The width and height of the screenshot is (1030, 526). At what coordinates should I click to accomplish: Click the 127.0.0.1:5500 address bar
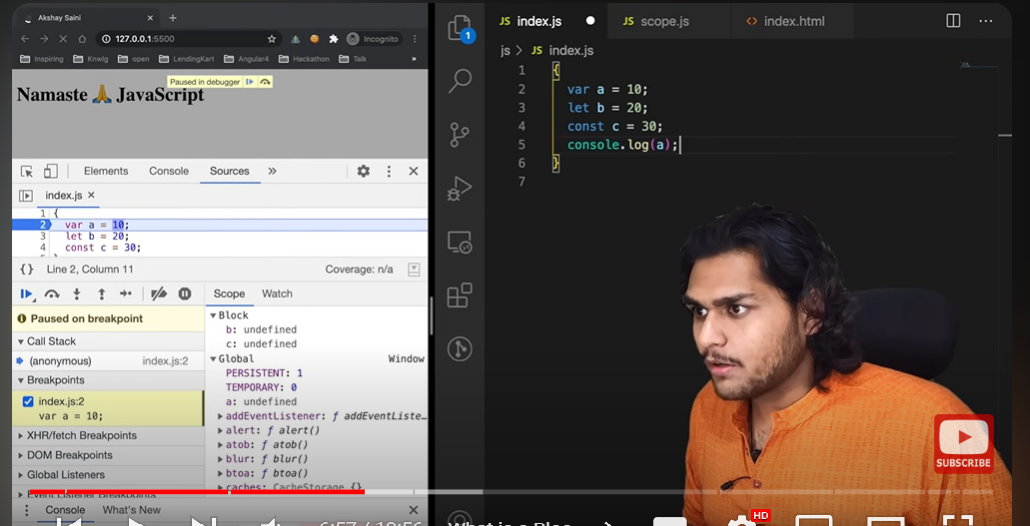(x=187, y=39)
